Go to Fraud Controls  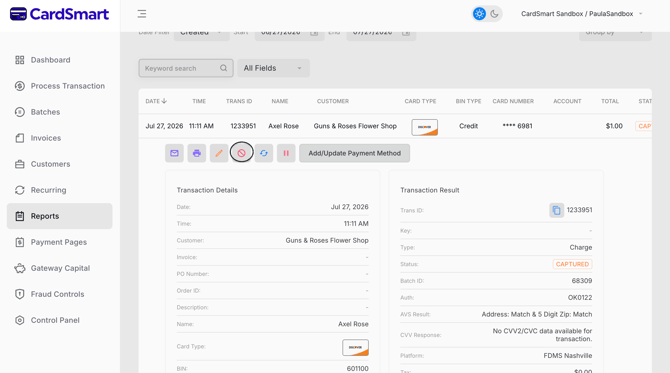pyautogui.click(x=59, y=294)
